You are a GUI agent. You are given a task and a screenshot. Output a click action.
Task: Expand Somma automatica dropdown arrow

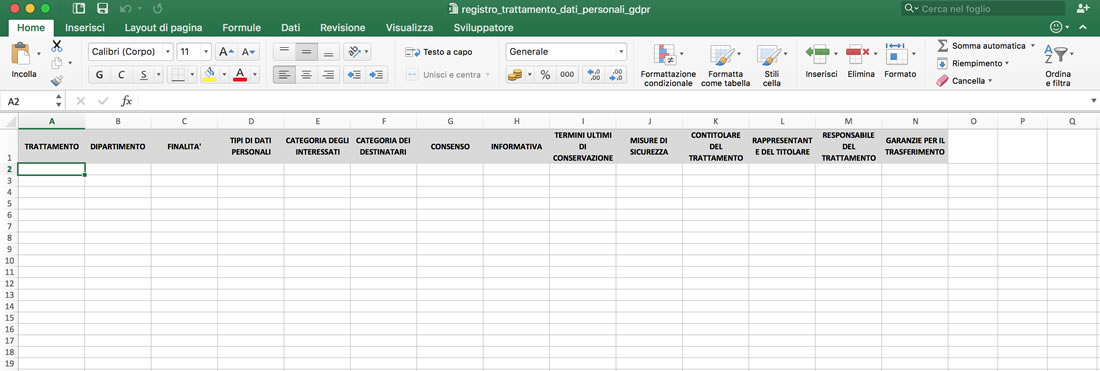(1033, 46)
